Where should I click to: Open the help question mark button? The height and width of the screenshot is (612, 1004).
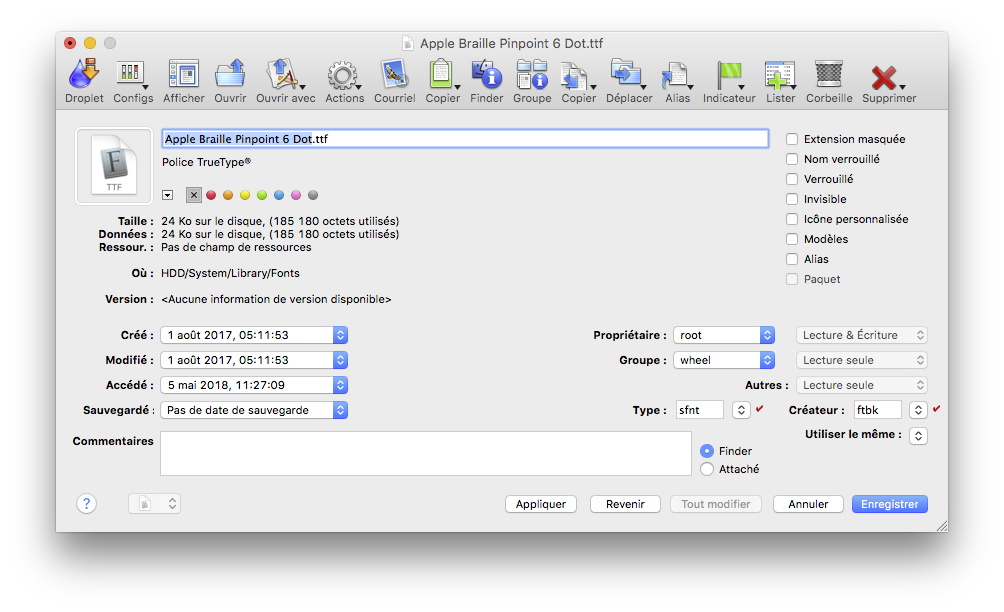click(x=86, y=504)
